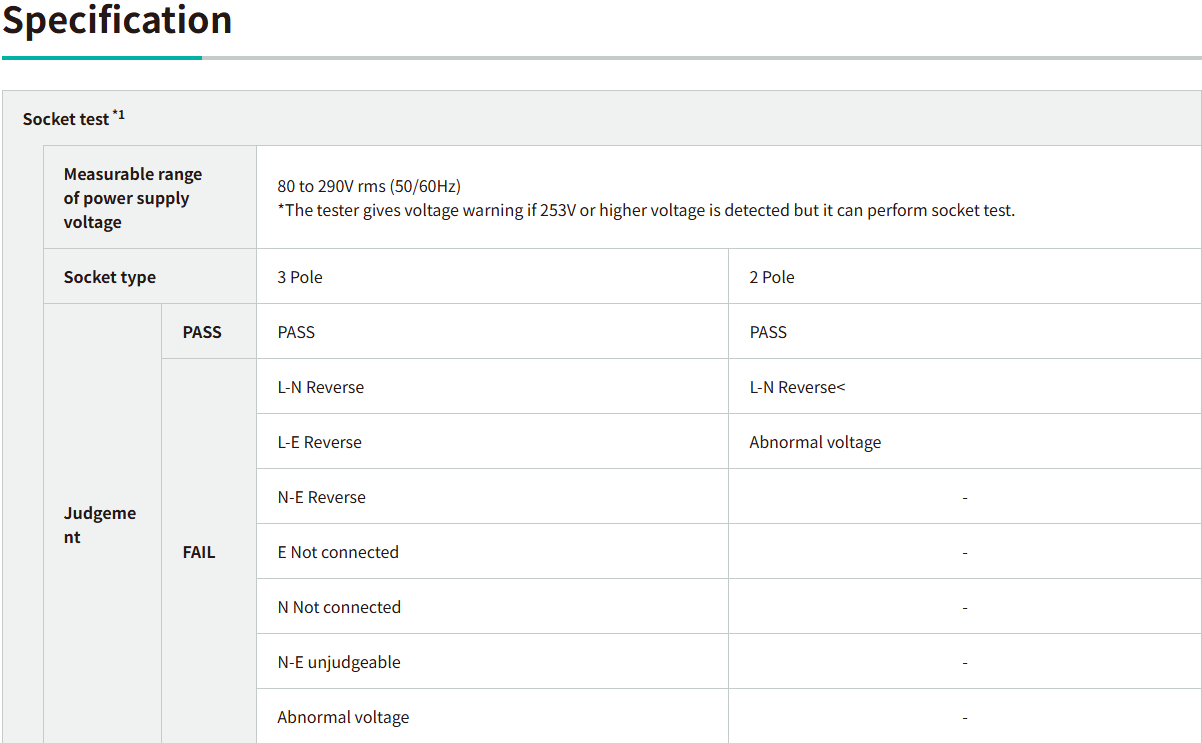Click the Socket test section title
The image size is (1202, 743).
(x=66, y=119)
